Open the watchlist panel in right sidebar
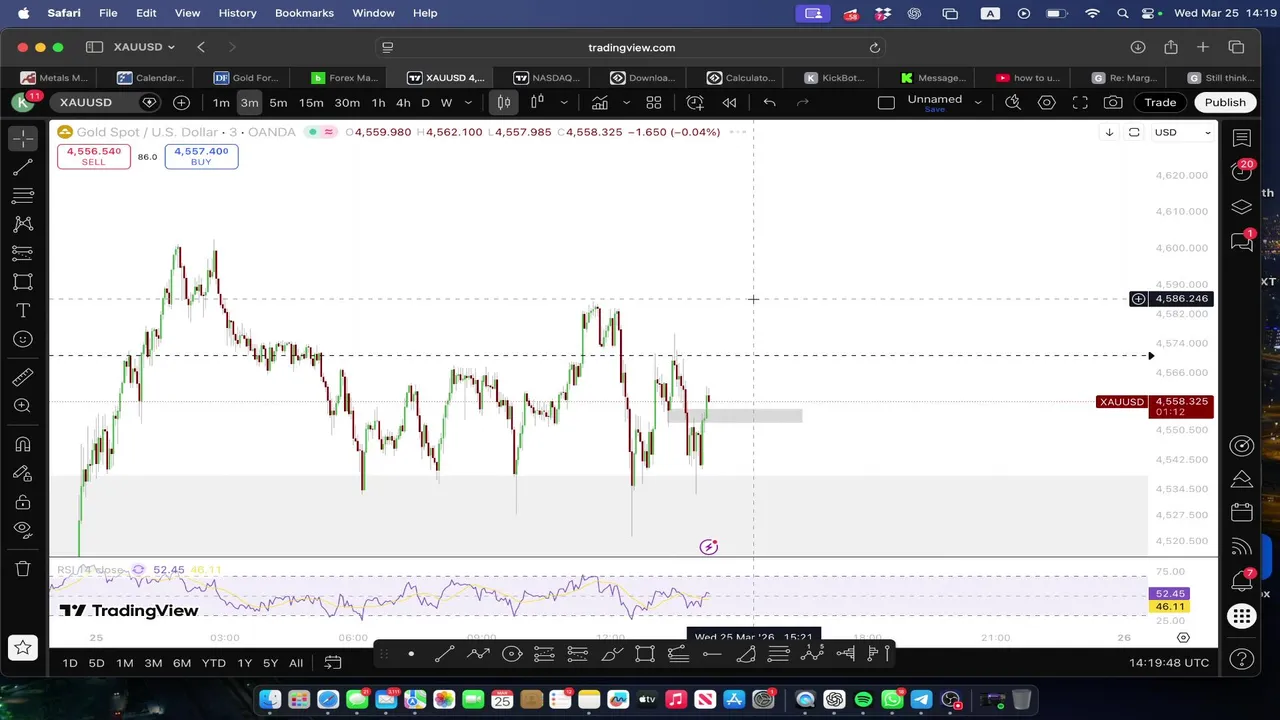Screen dimensions: 1280x720 coord(1241,138)
